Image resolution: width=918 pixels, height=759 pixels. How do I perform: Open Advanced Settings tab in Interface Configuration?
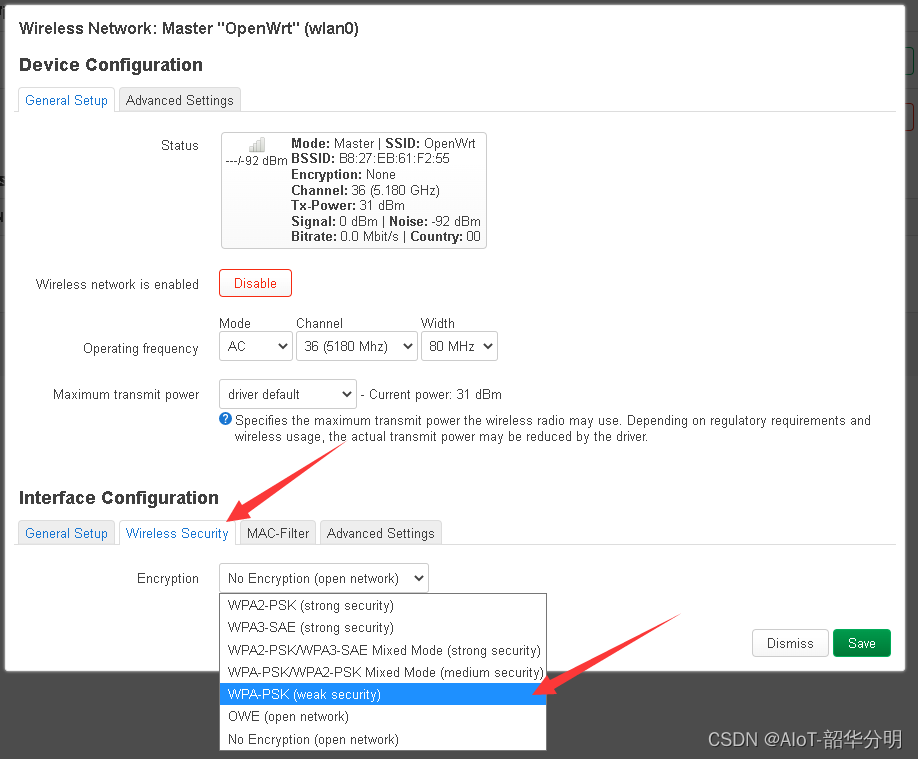380,533
